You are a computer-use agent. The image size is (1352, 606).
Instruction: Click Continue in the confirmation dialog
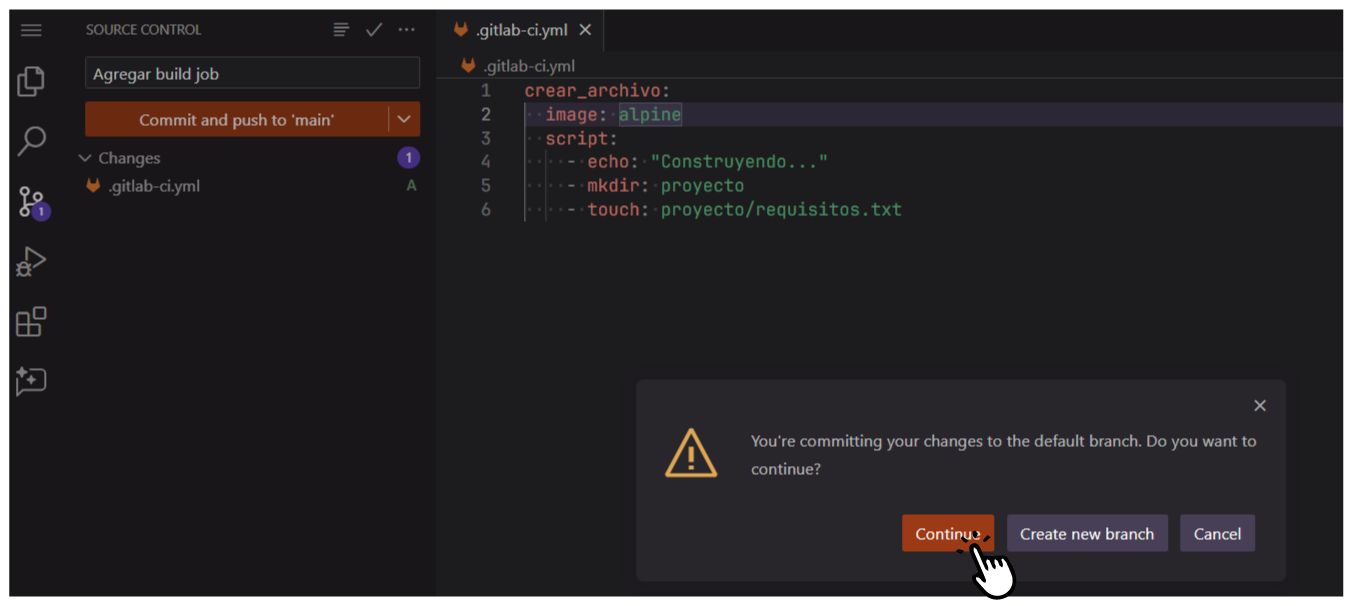pos(946,533)
